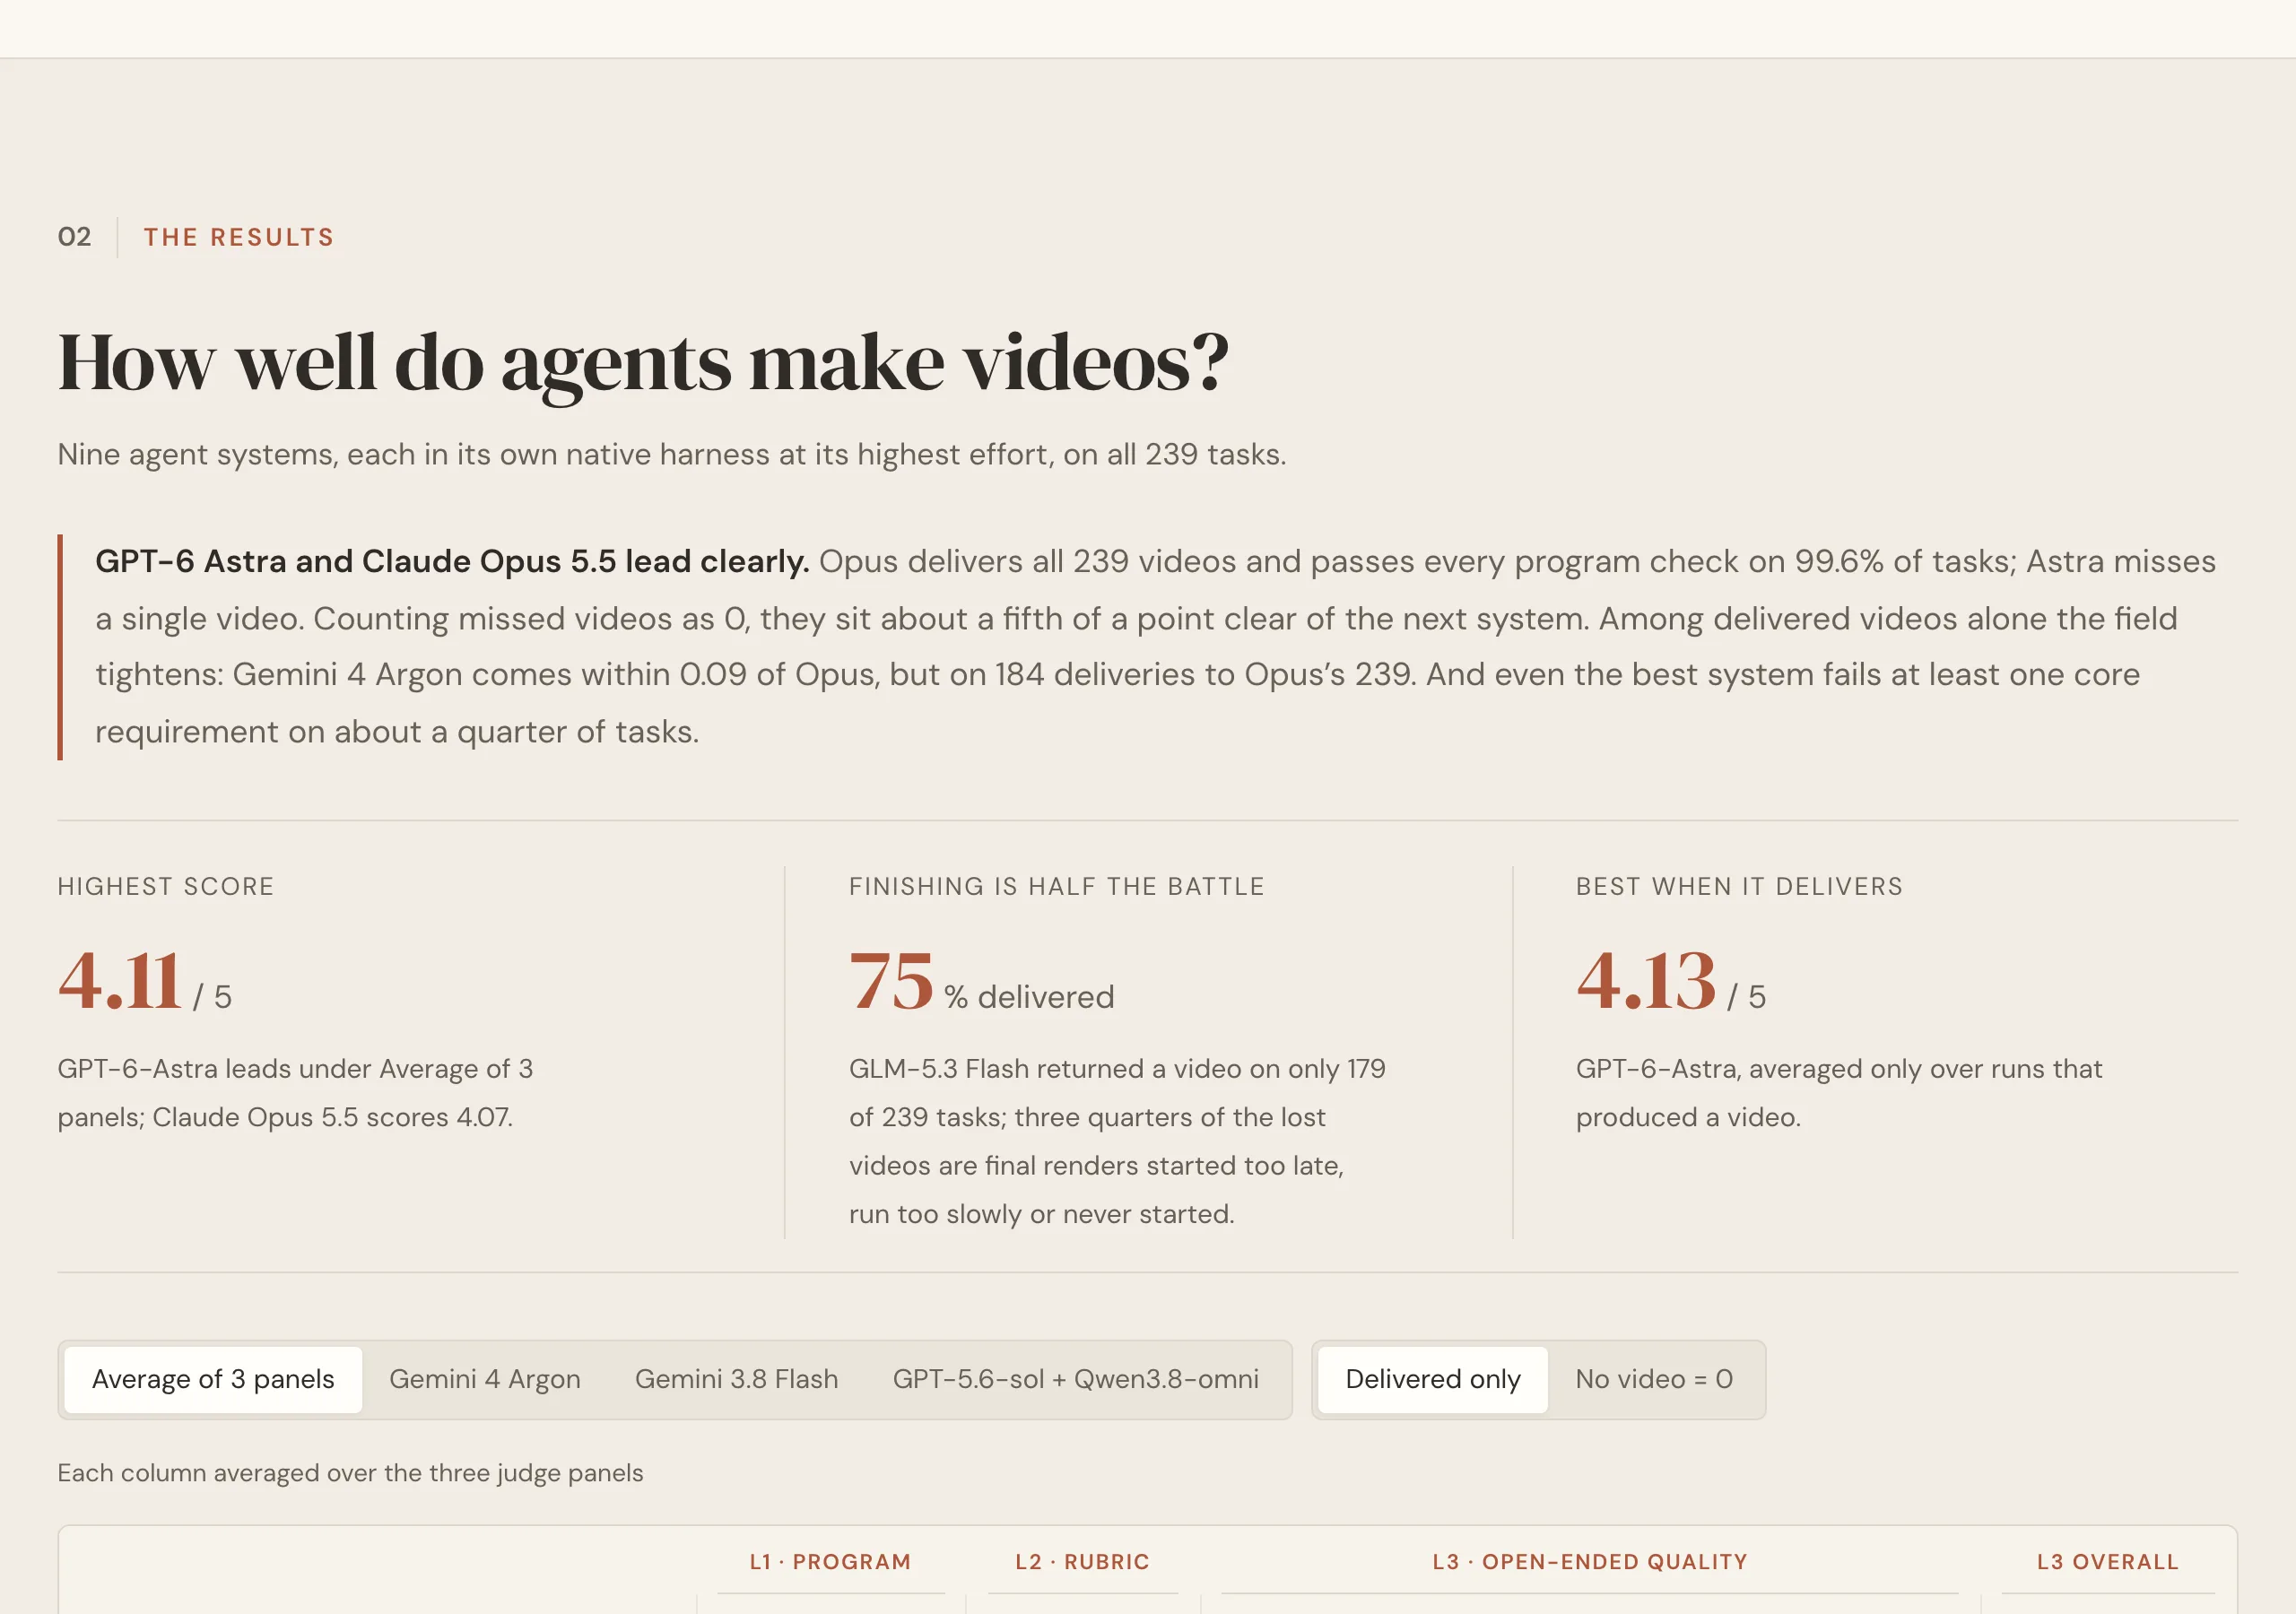Click the HIGHEST SCORE label
Image resolution: width=2296 pixels, height=1614 pixels.
click(166, 886)
